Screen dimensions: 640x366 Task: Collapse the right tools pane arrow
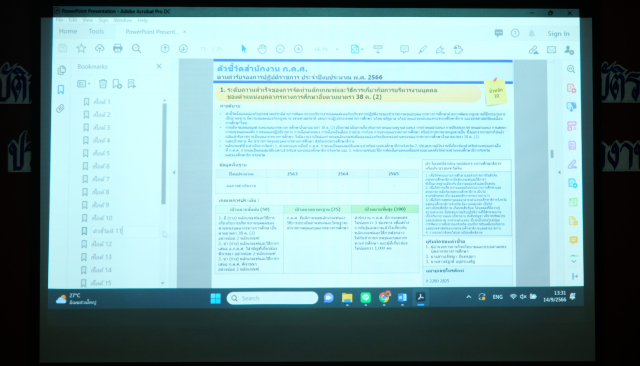point(559,173)
